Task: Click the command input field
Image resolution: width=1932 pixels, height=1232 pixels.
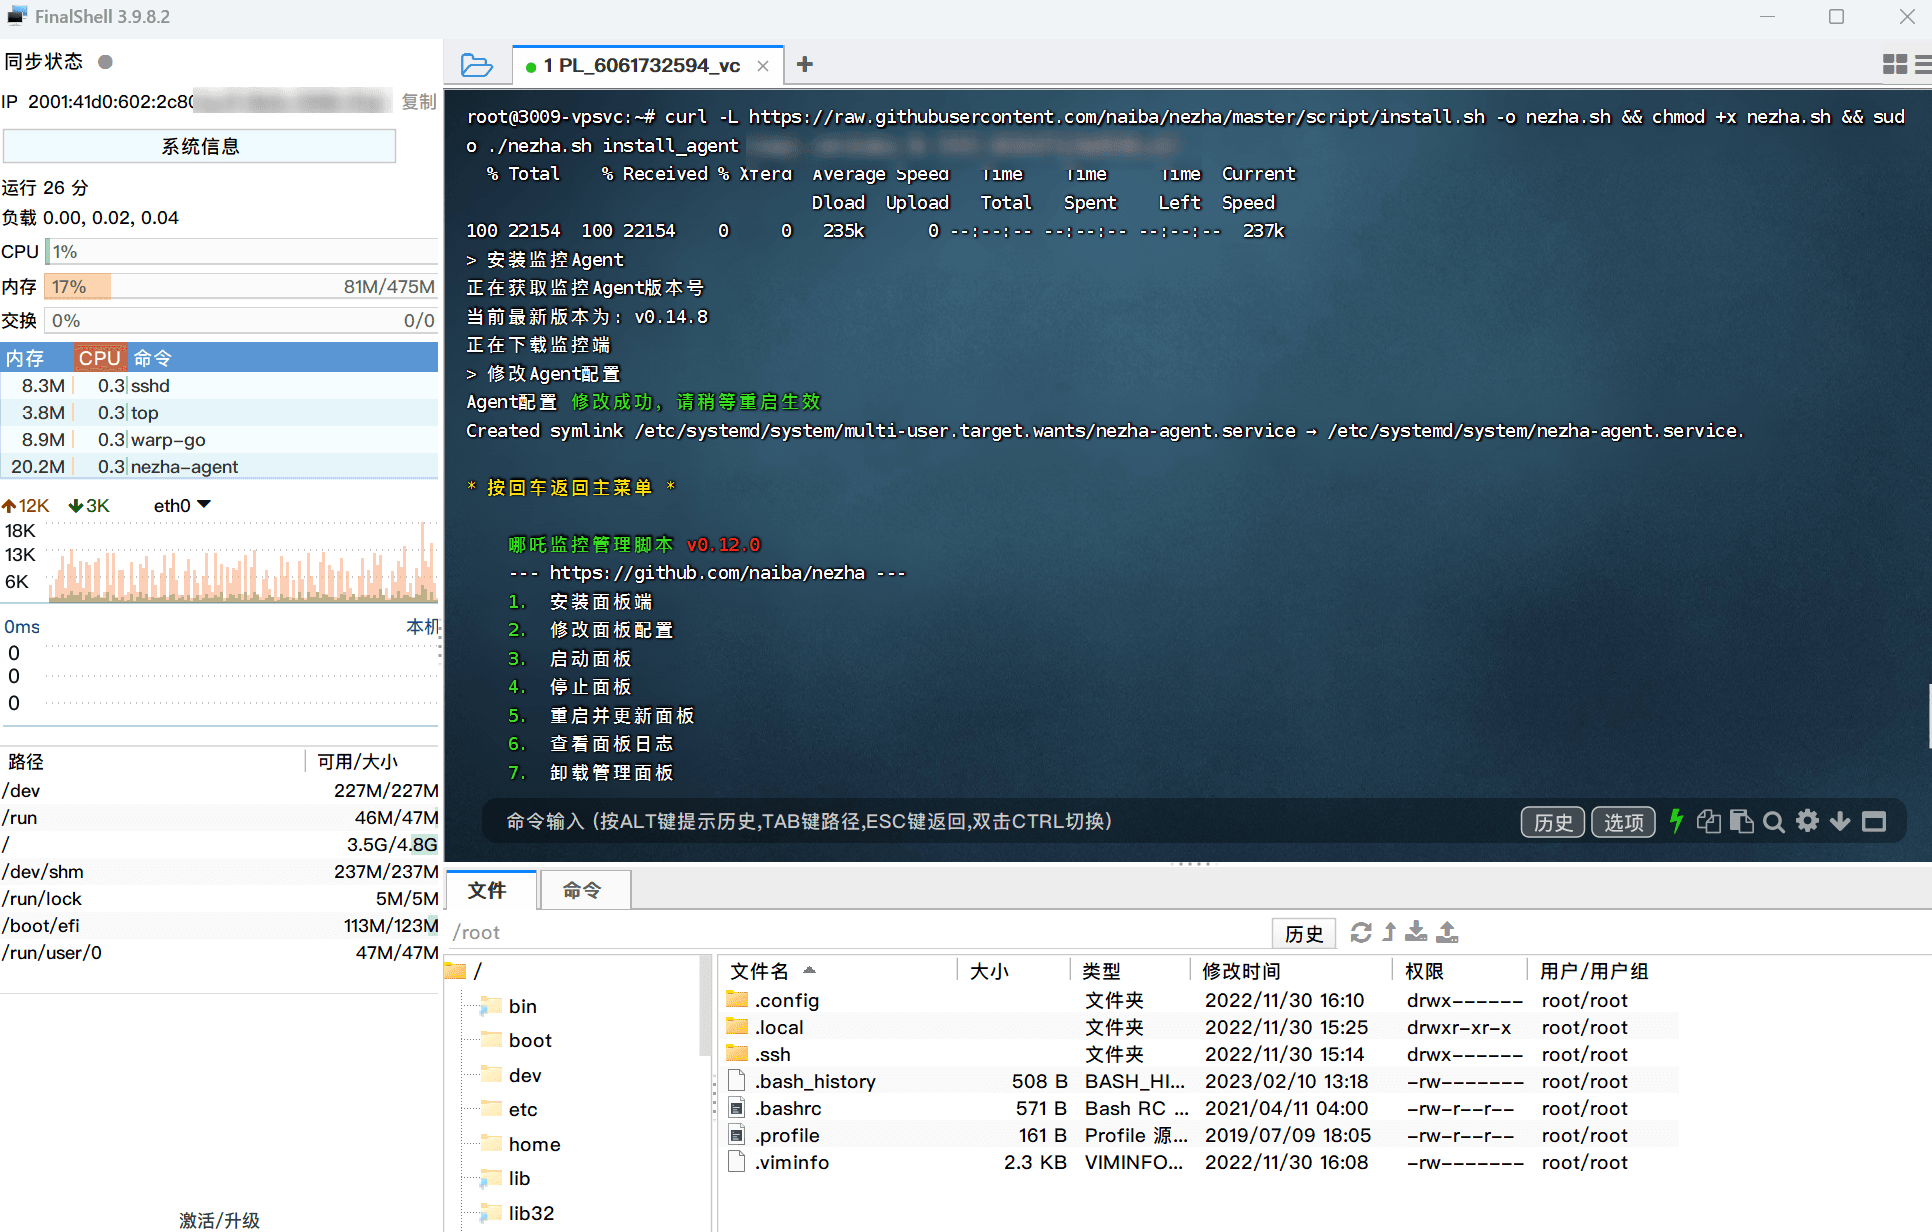Action: tap(1000, 822)
